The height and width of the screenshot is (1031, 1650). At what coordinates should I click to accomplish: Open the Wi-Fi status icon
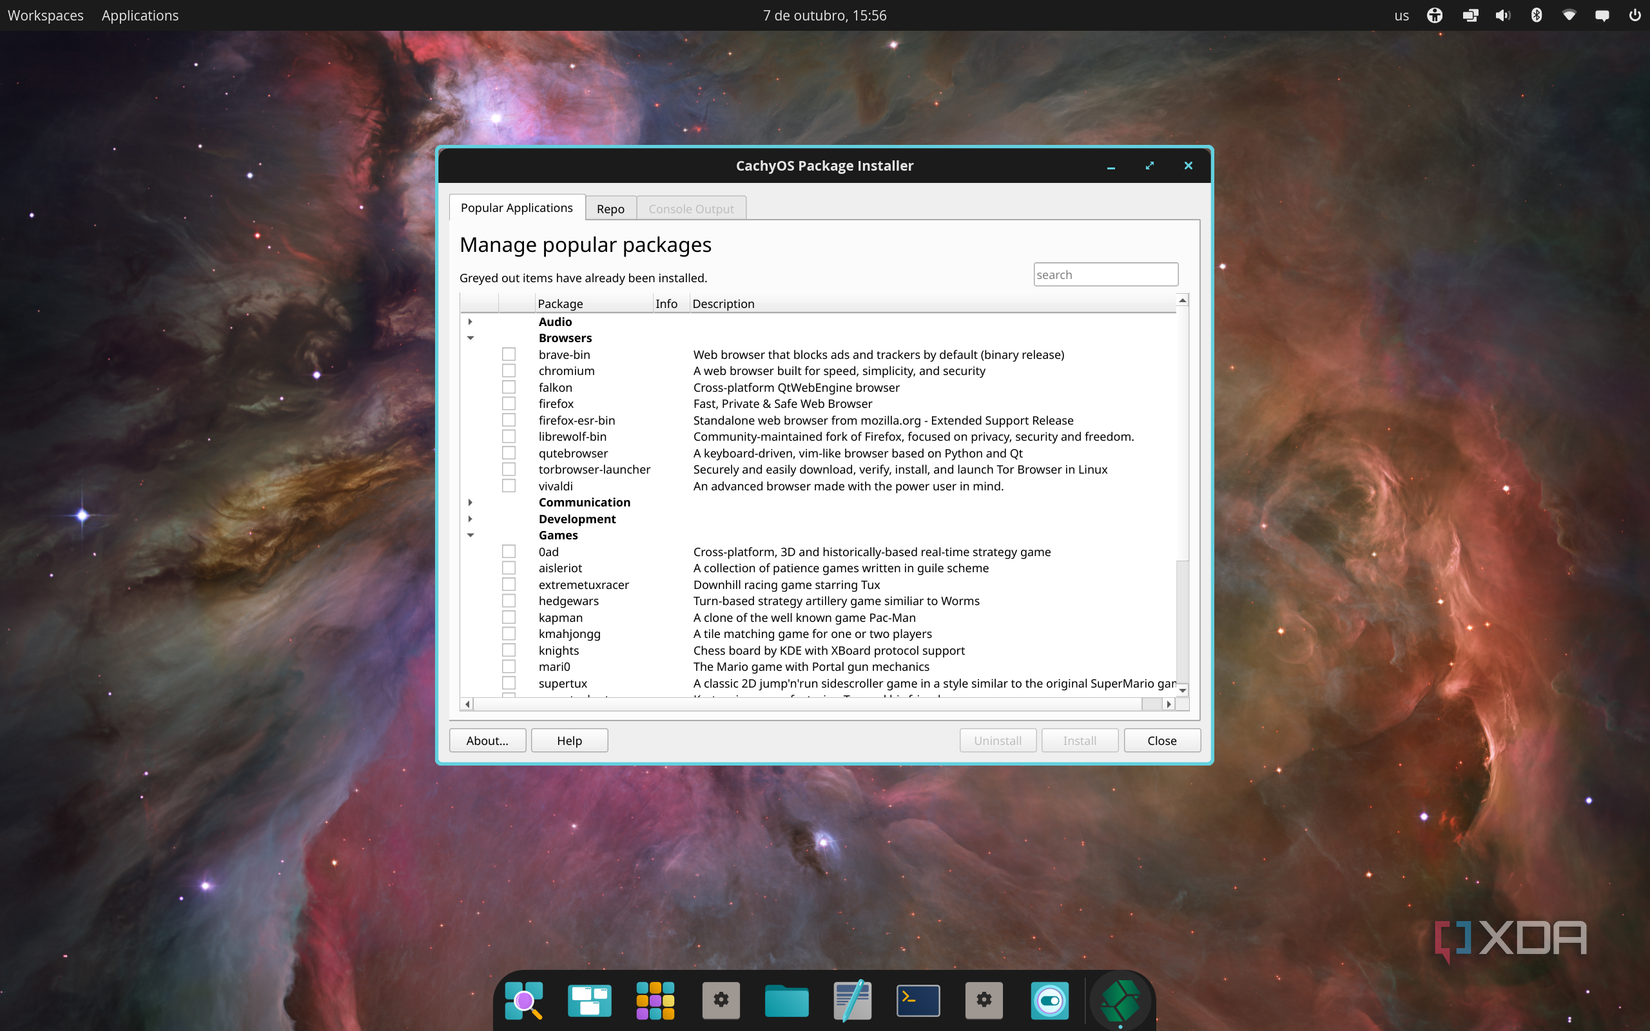pos(1569,15)
